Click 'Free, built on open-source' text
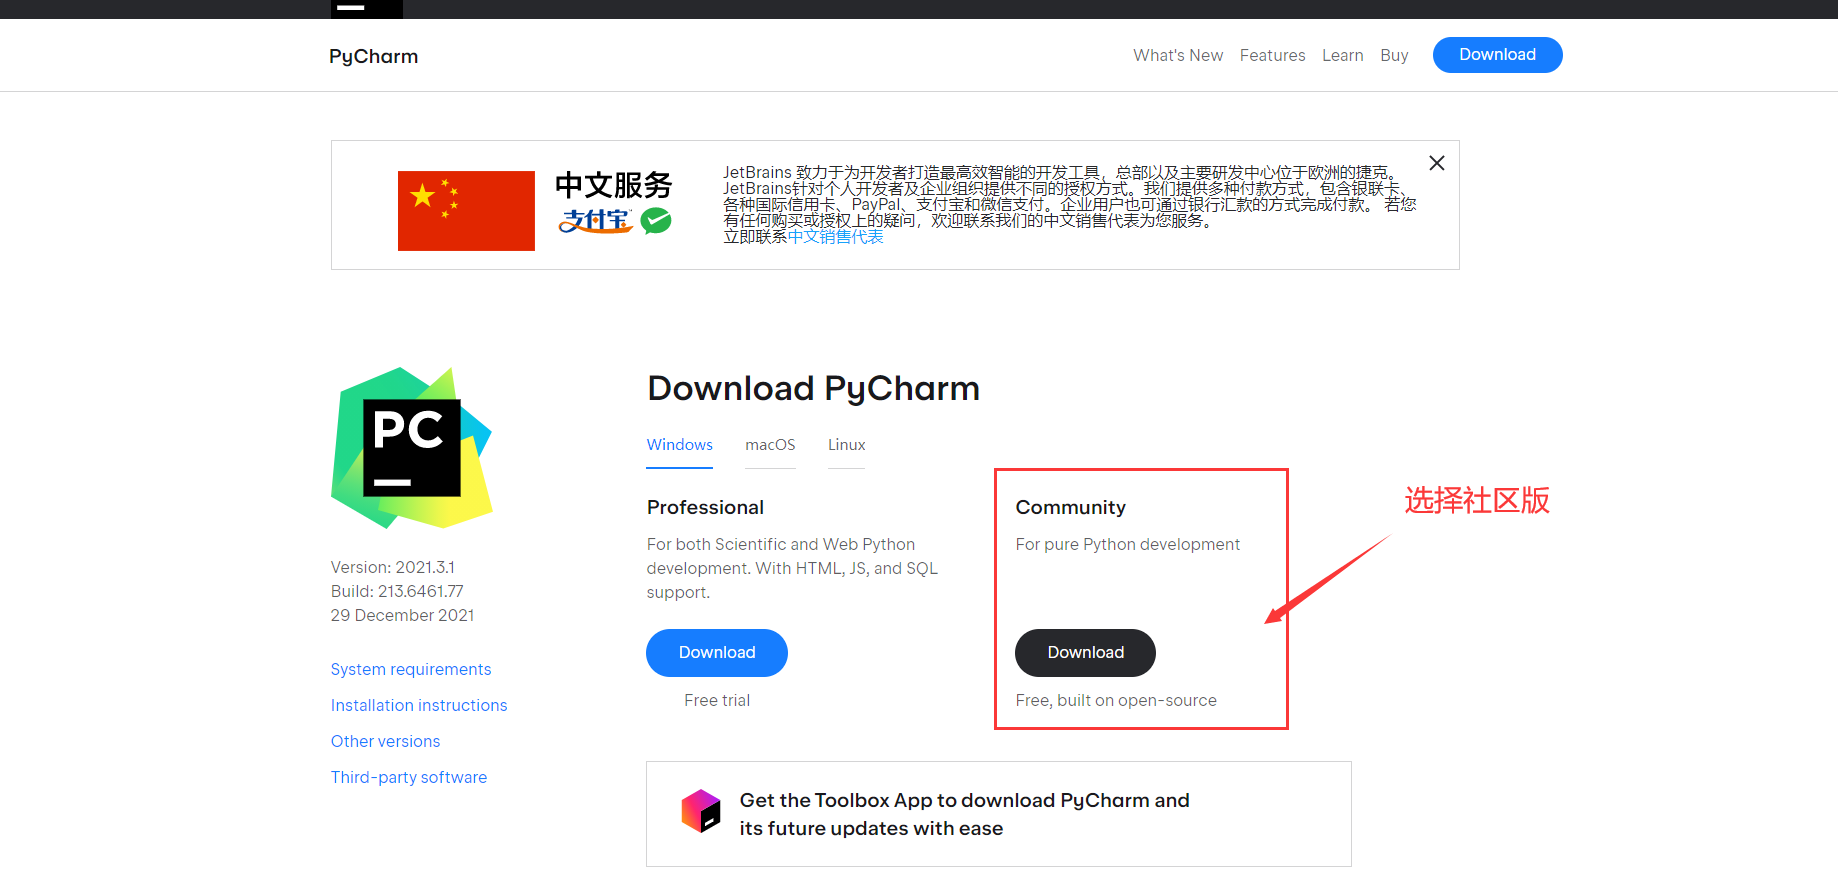This screenshot has width=1838, height=886. pyautogui.click(x=1116, y=700)
